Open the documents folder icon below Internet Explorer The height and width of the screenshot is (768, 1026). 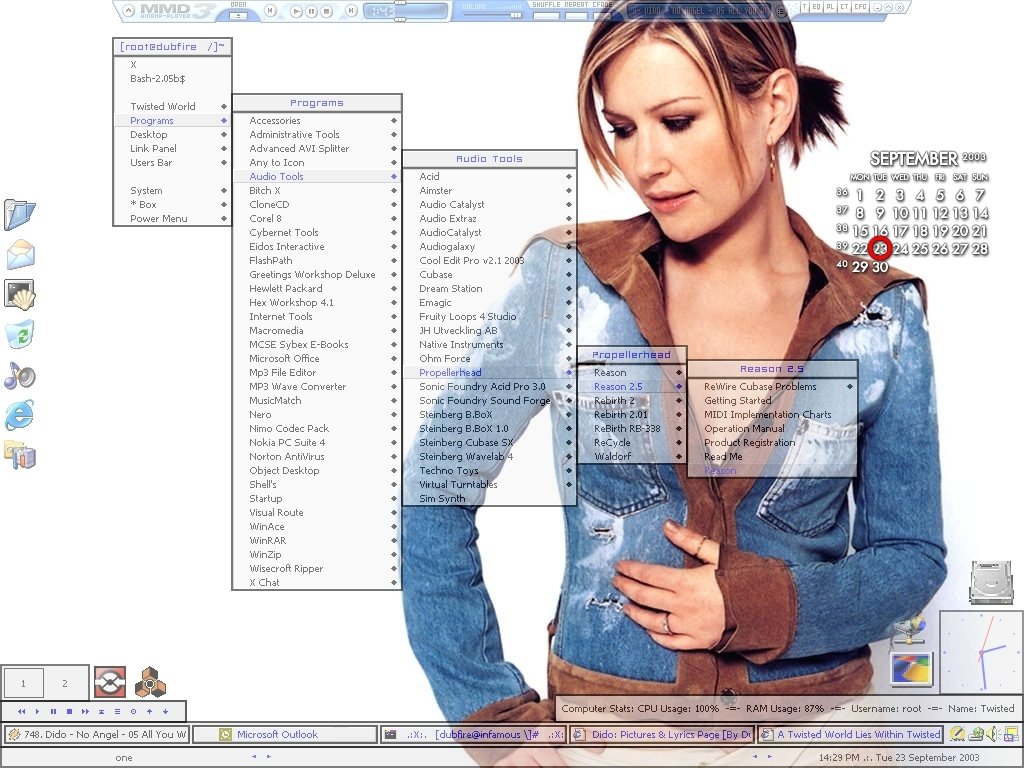[x=20, y=455]
